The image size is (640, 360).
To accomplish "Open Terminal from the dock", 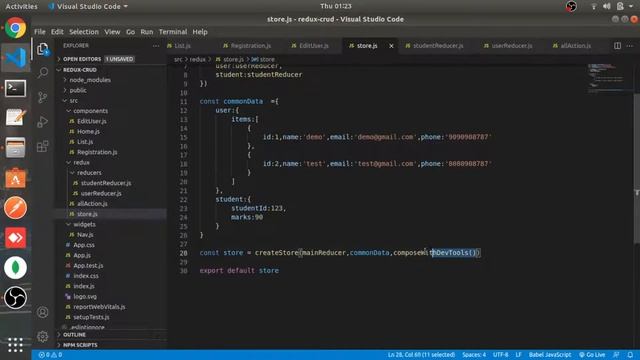I will click(x=16, y=88).
